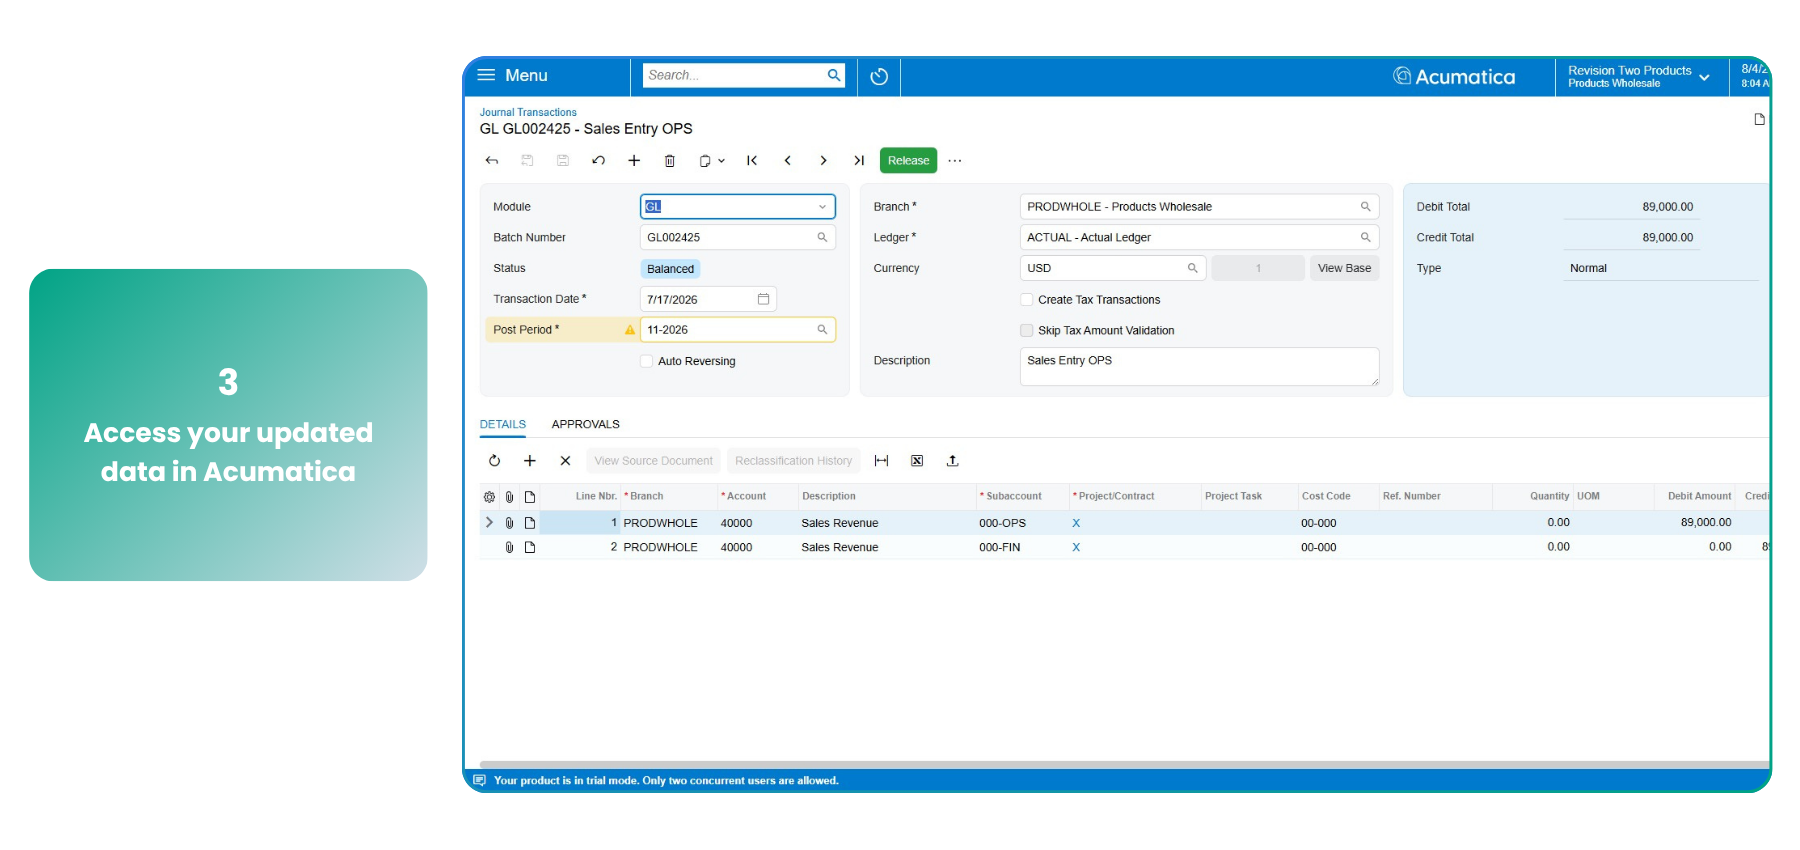Fit grid columns with the width icon
The width and height of the screenshot is (1800, 850).
coord(881,461)
